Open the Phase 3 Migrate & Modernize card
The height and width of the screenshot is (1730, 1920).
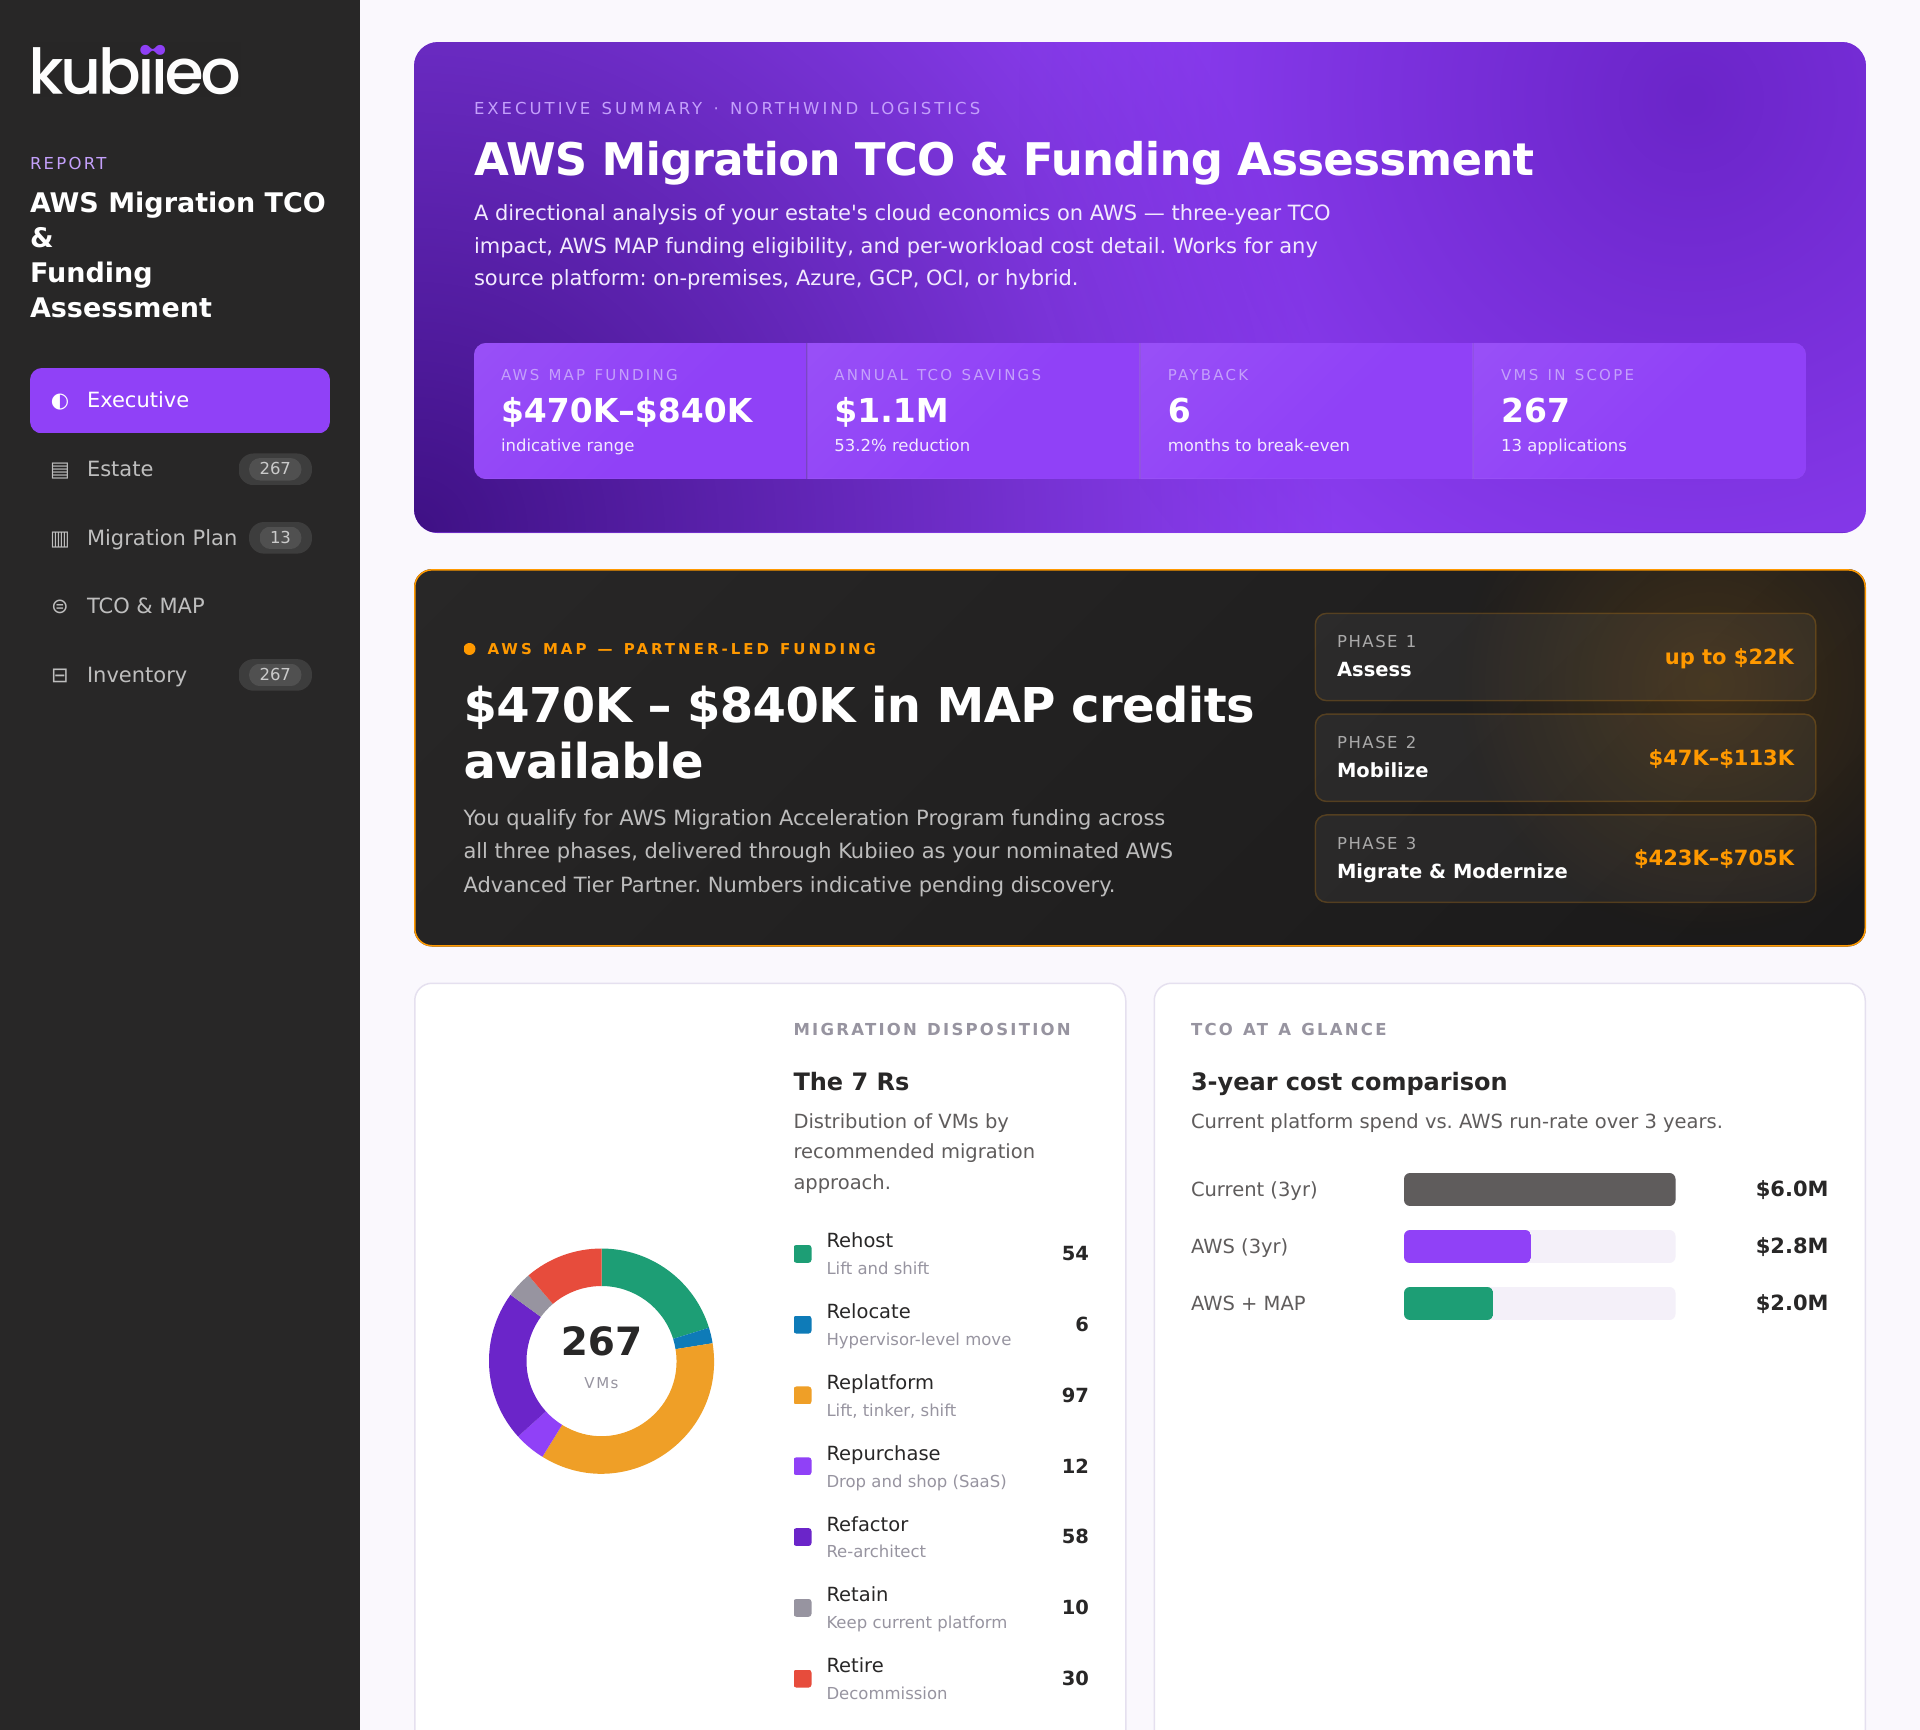(x=1565, y=859)
